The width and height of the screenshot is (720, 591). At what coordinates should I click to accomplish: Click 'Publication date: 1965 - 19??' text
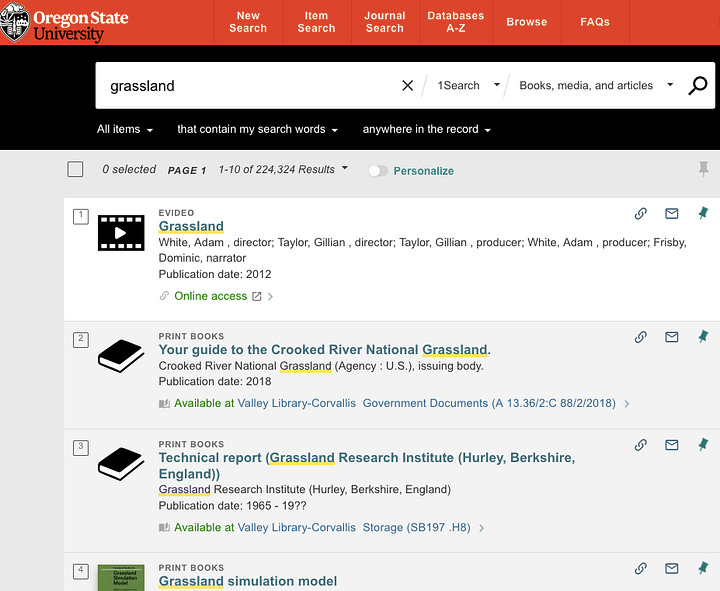(x=232, y=506)
